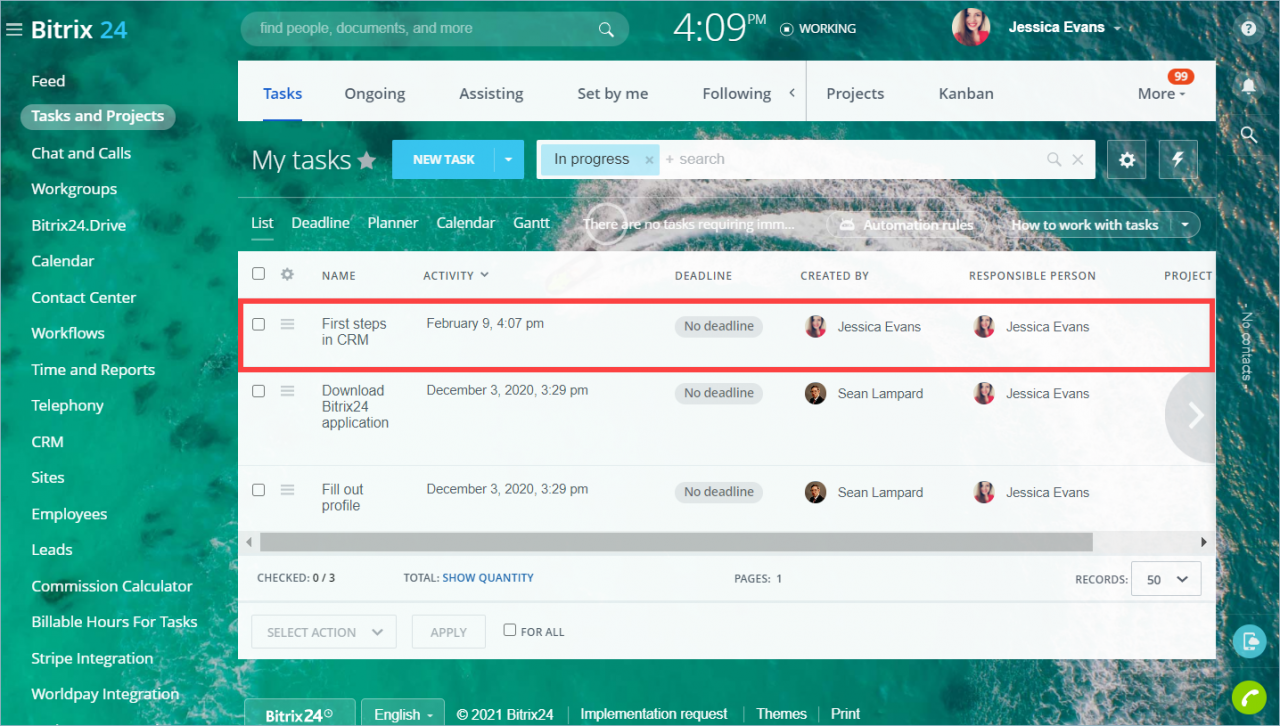Open CRM in the left sidebar
The image size is (1280, 726).
47,441
